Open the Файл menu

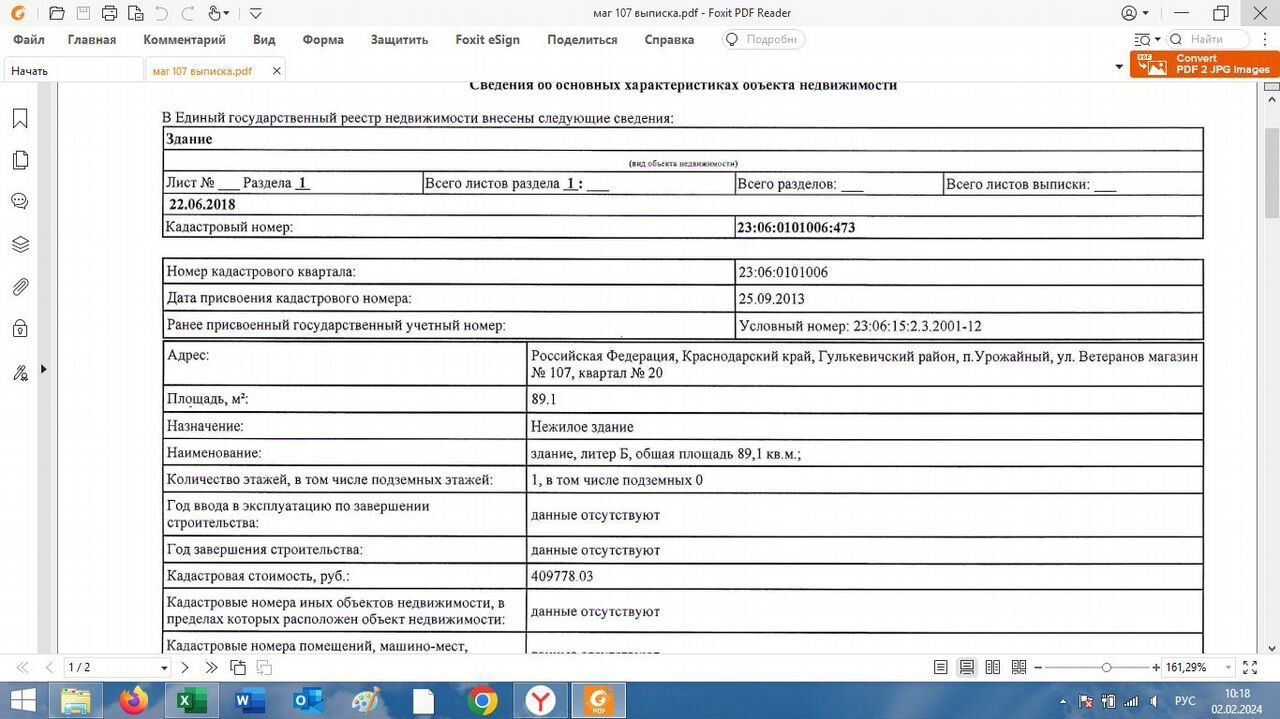pos(29,40)
